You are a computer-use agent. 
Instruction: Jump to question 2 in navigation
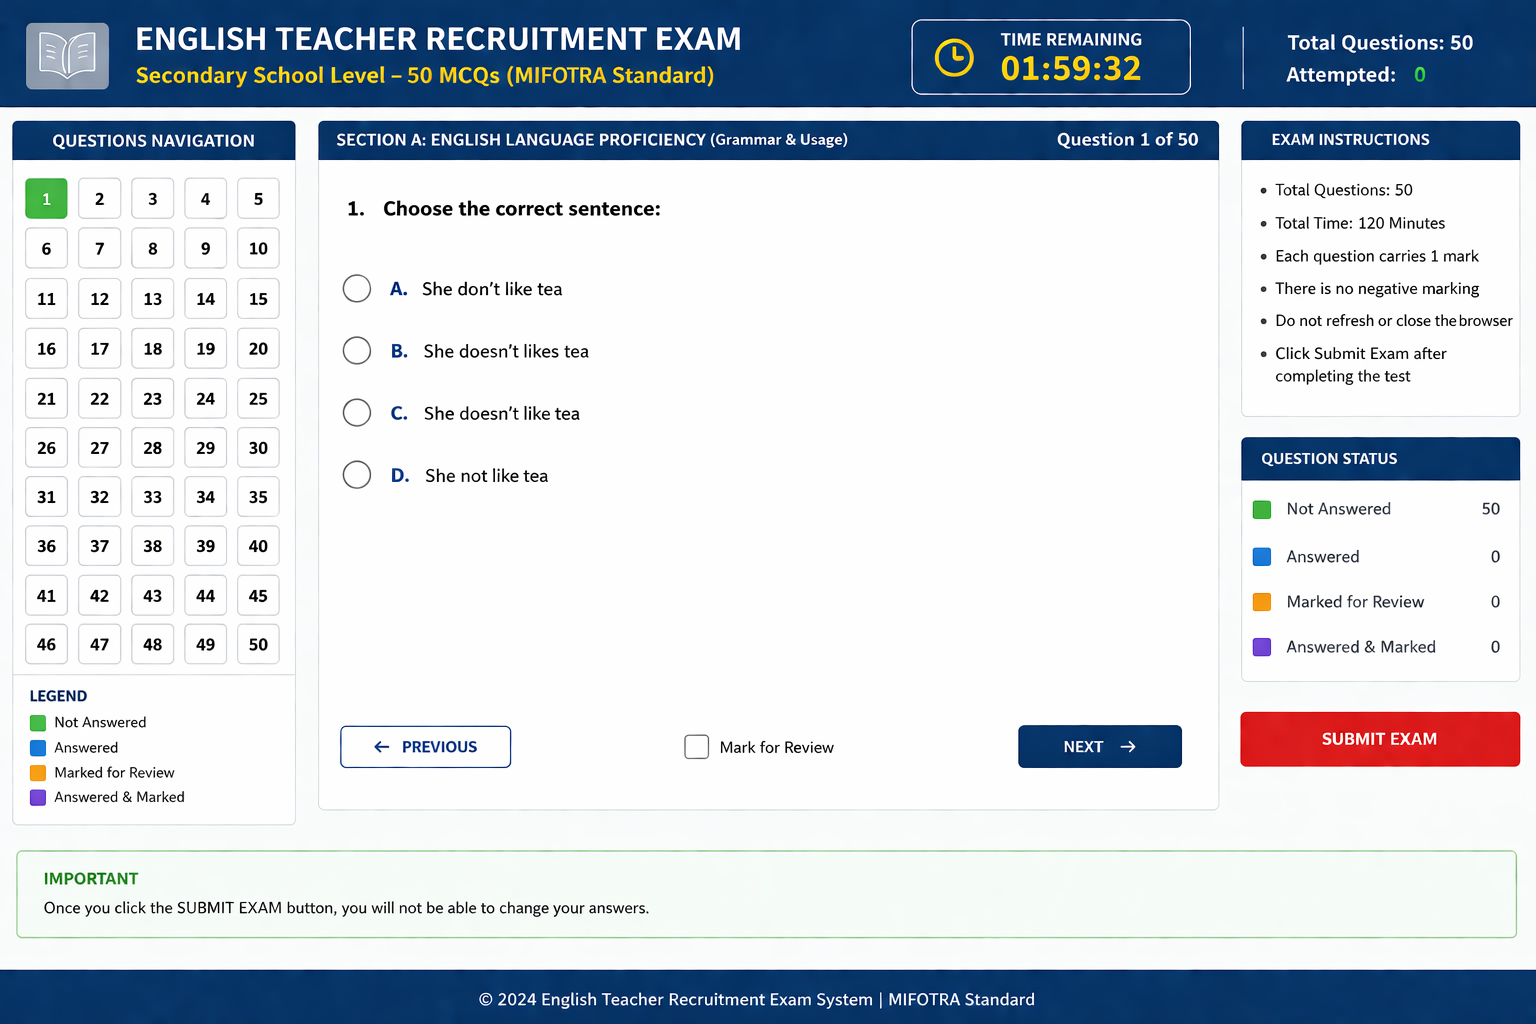(x=99, y=199)
